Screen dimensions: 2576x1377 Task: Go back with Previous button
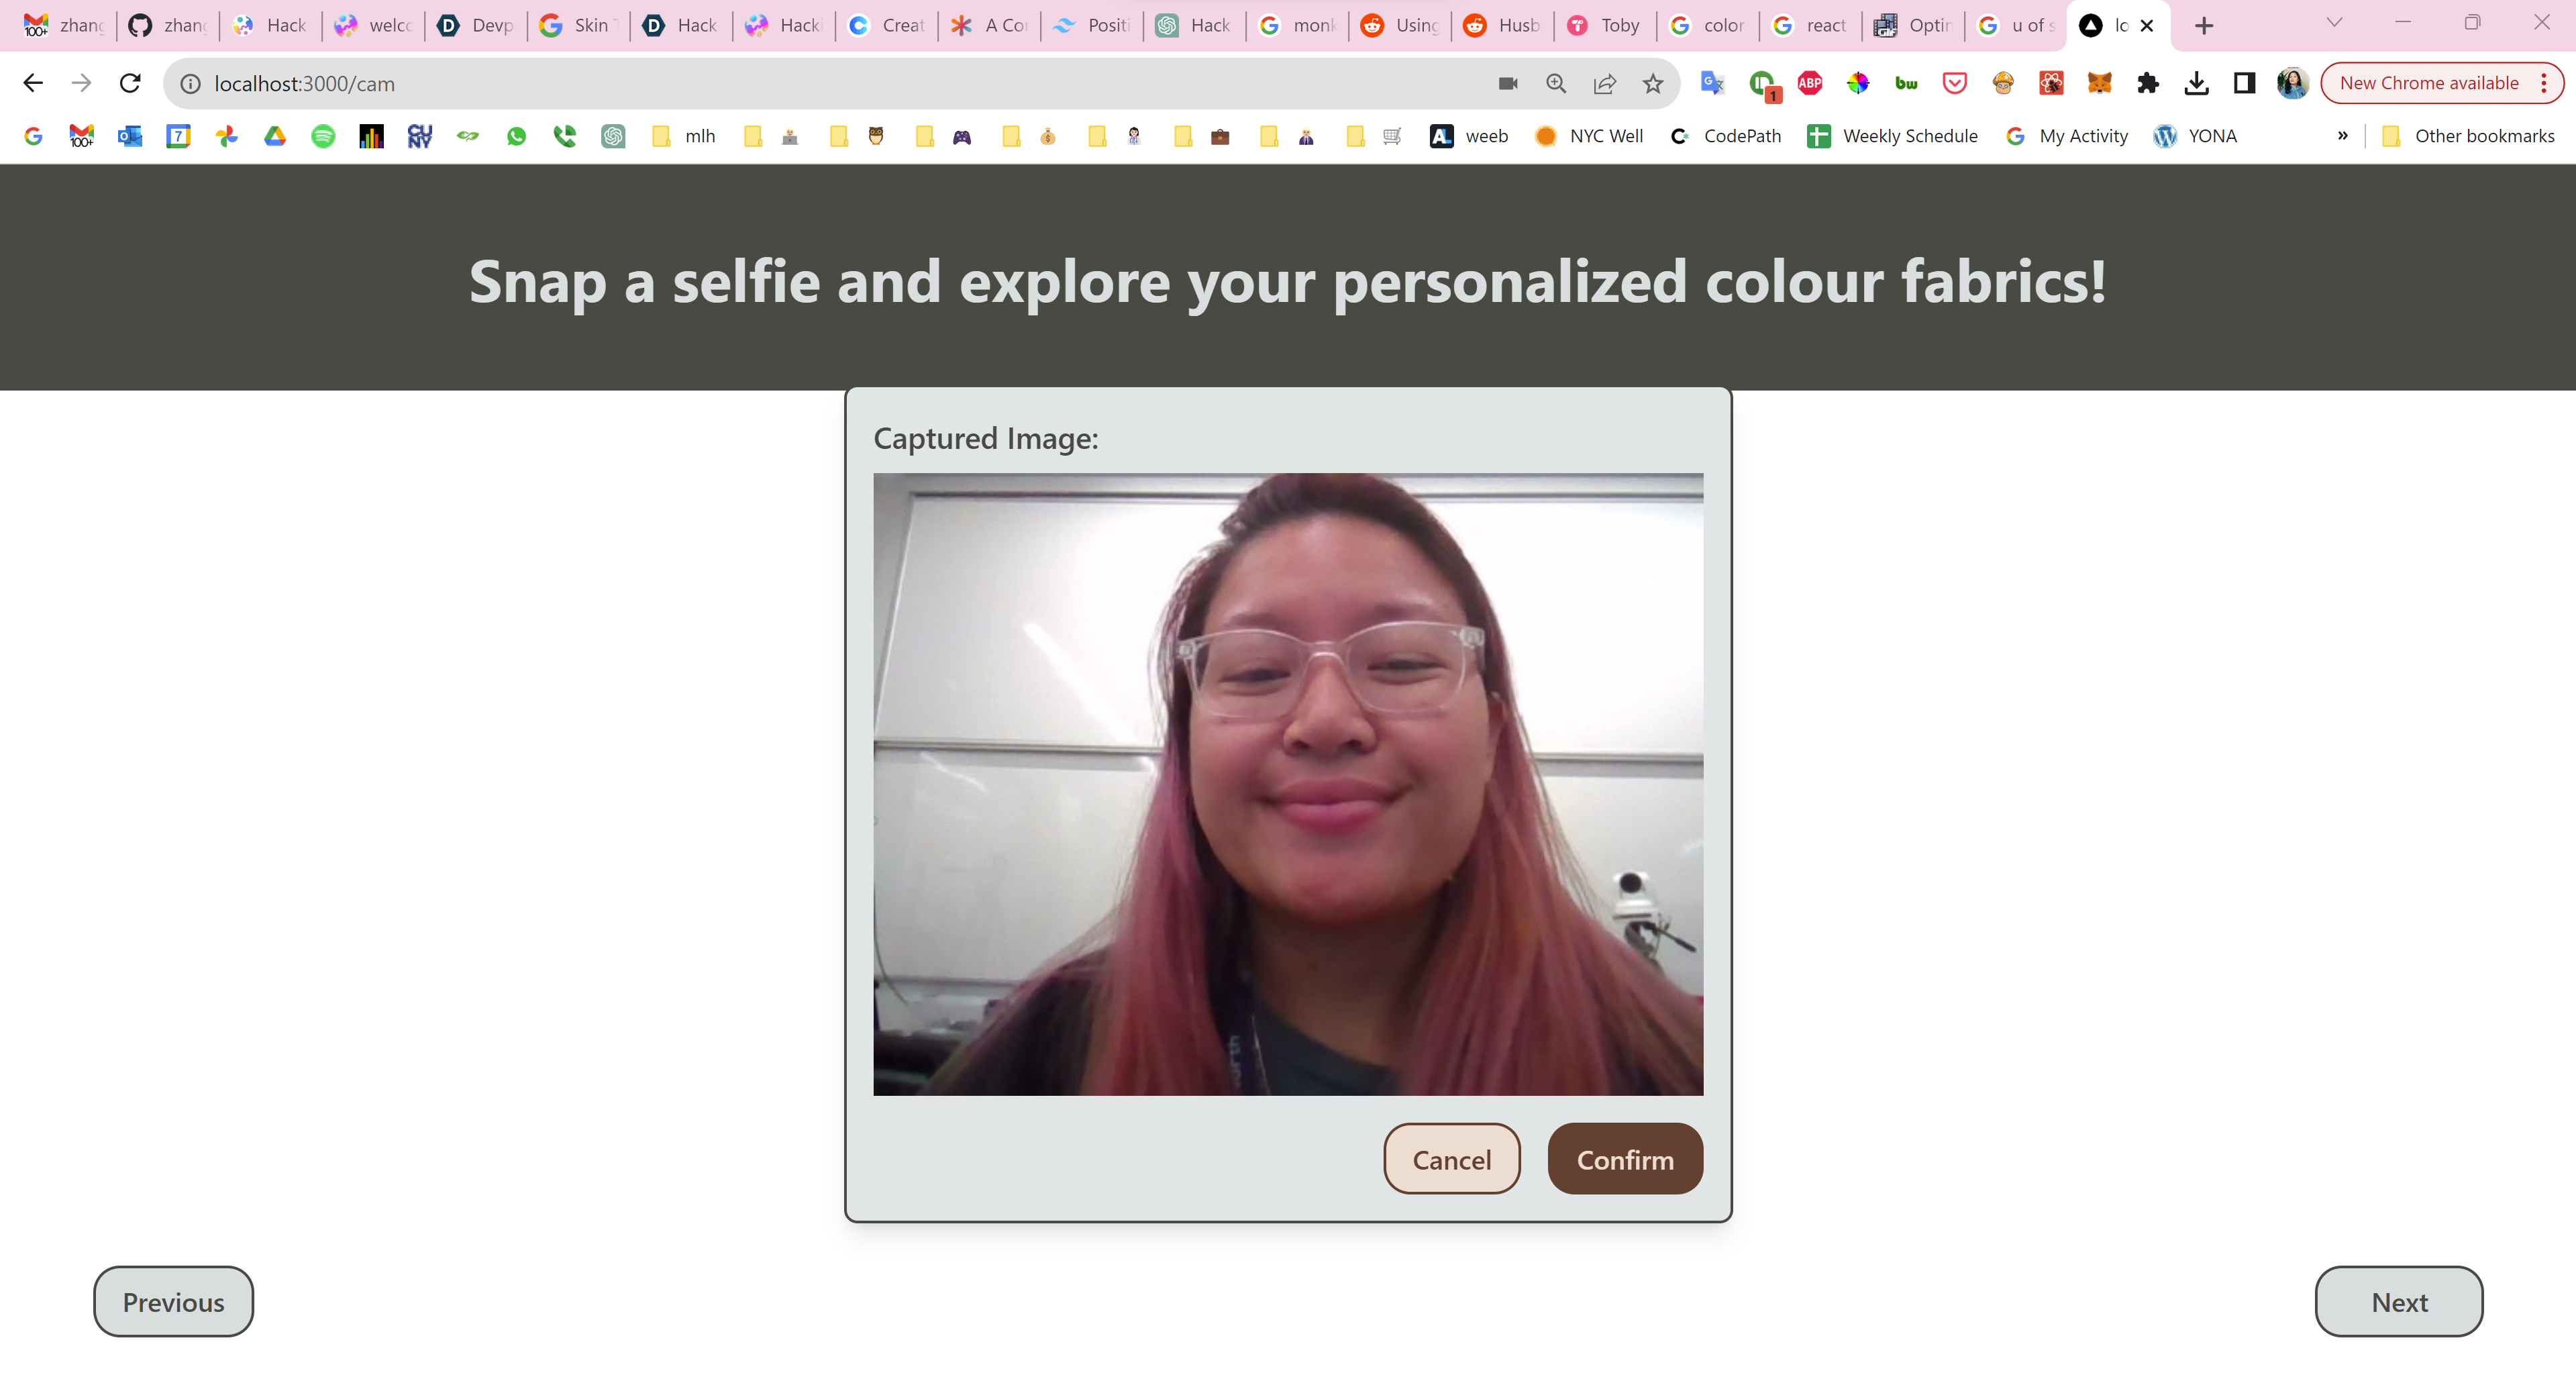click(173, 1301)
